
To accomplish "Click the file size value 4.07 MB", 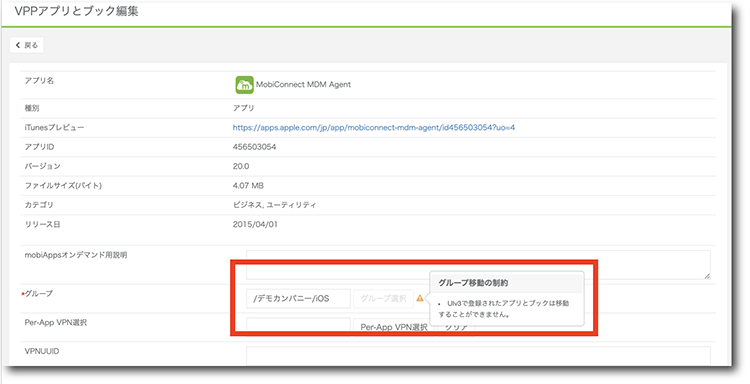I will 248,186.
